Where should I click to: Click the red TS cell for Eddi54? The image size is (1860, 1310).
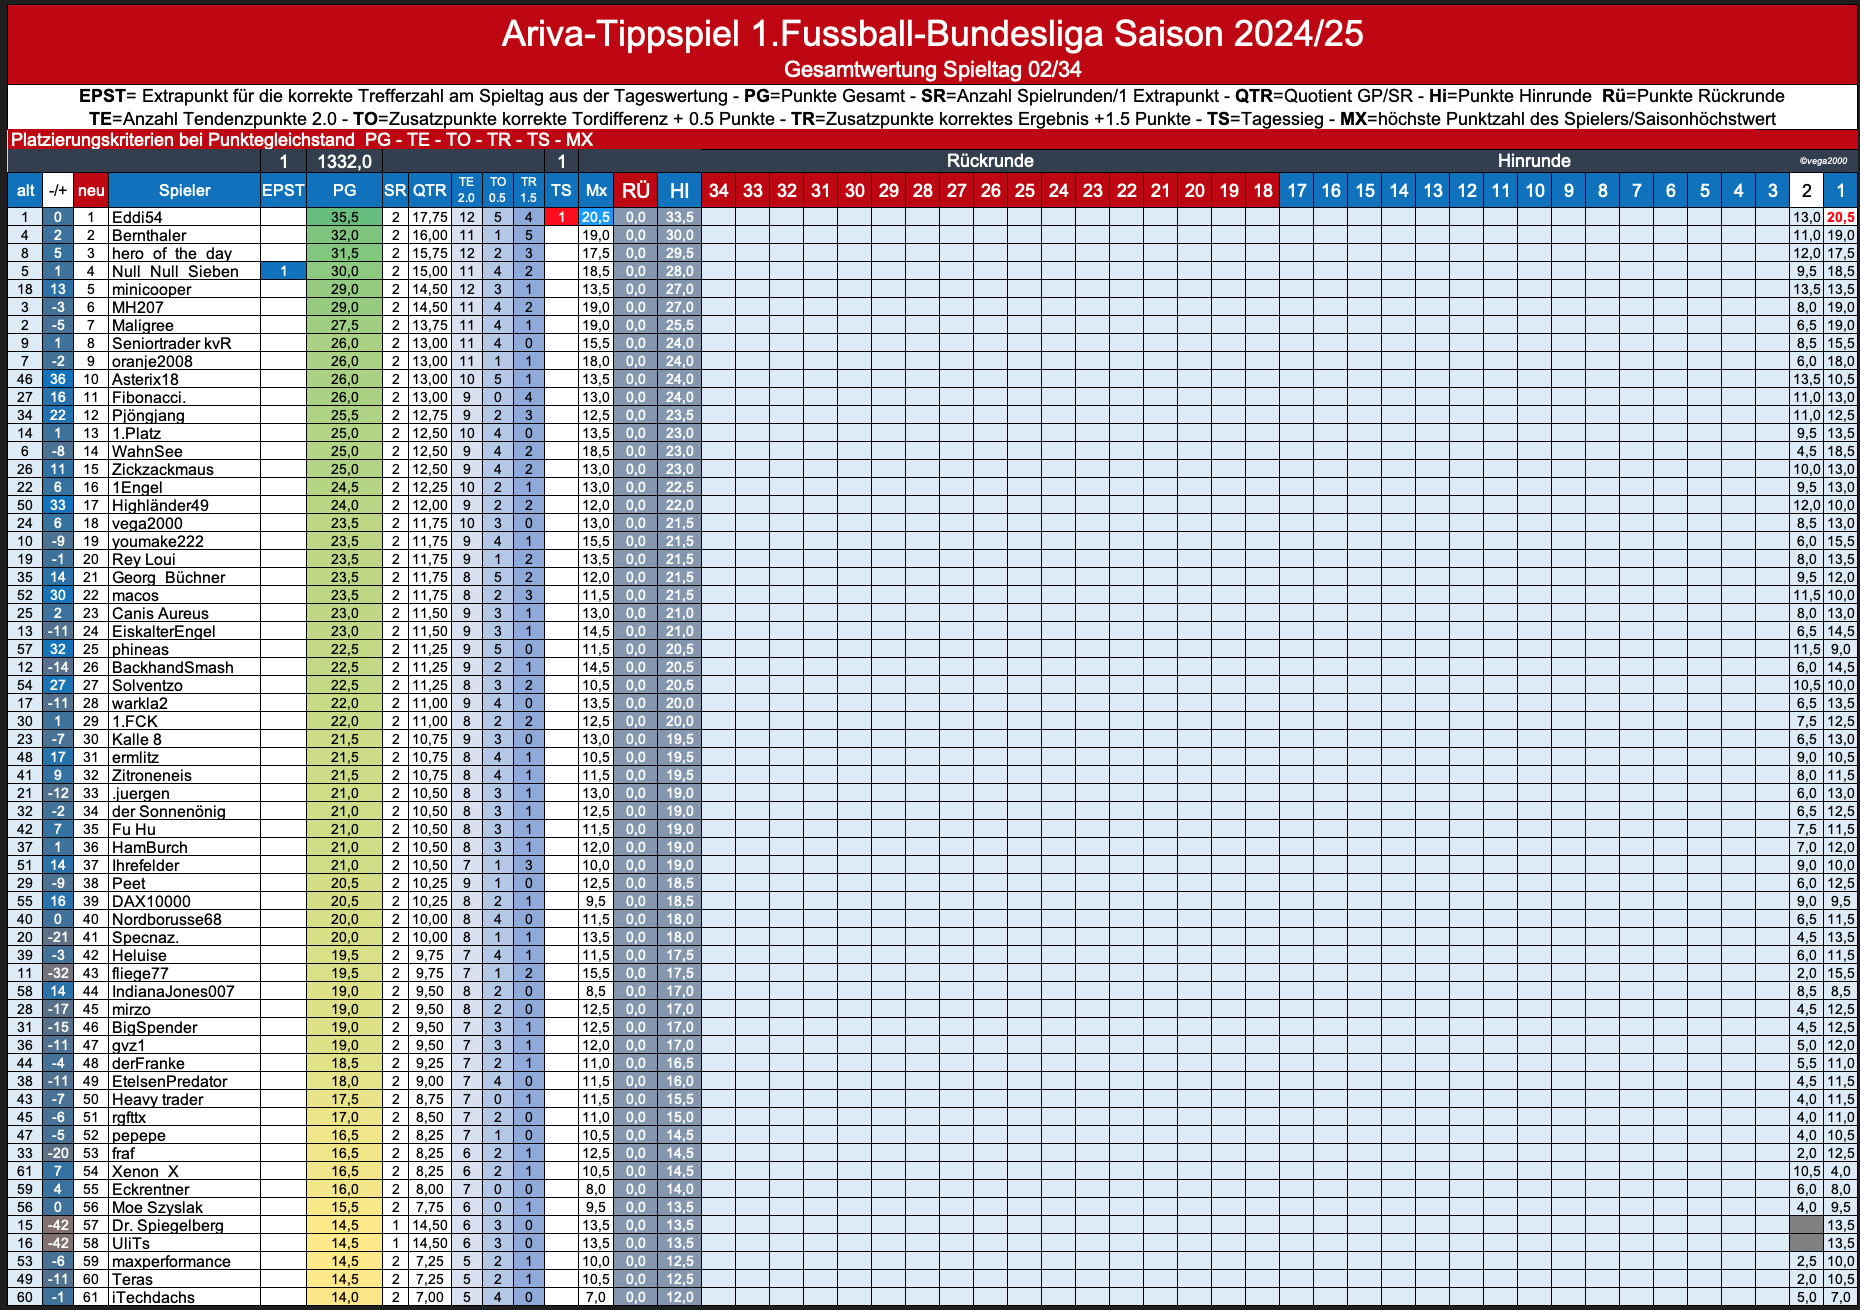(x=561, y=217)
